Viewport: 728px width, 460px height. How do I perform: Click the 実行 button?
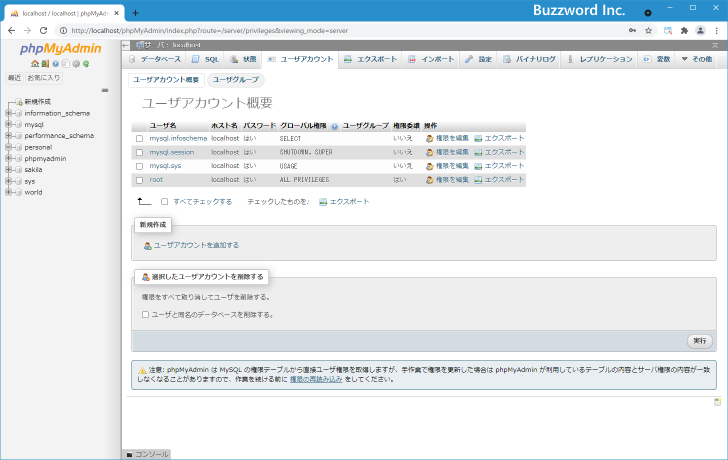pyautogui.click(x=700, y=341)
